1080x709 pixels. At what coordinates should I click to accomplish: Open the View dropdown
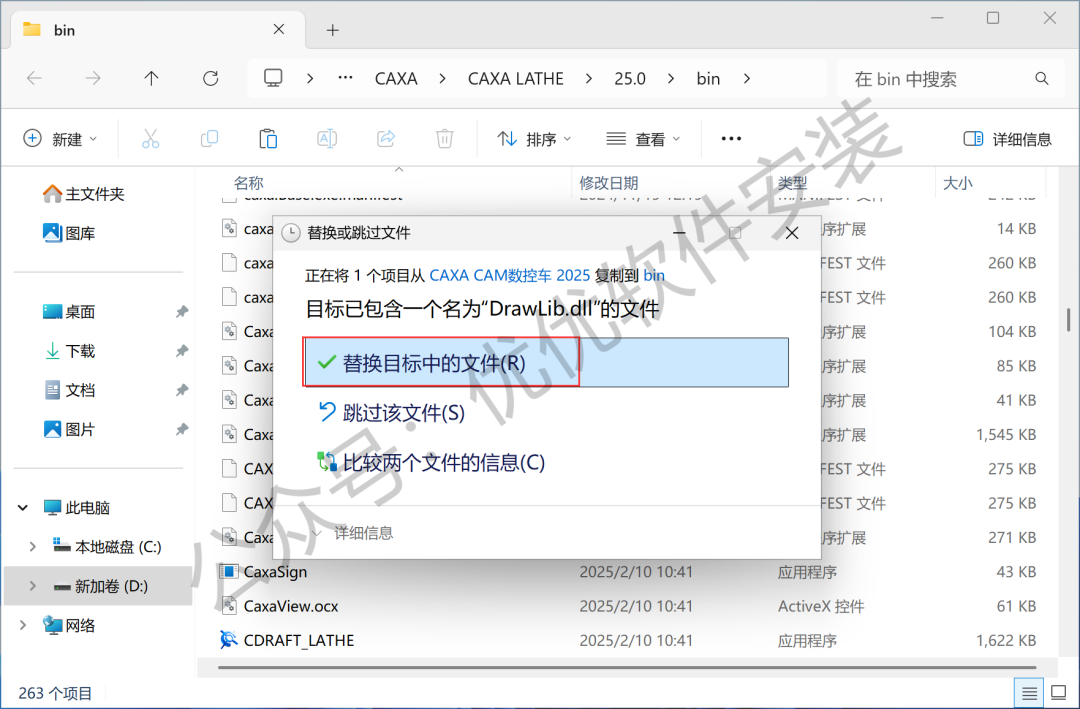click(643, 138)
